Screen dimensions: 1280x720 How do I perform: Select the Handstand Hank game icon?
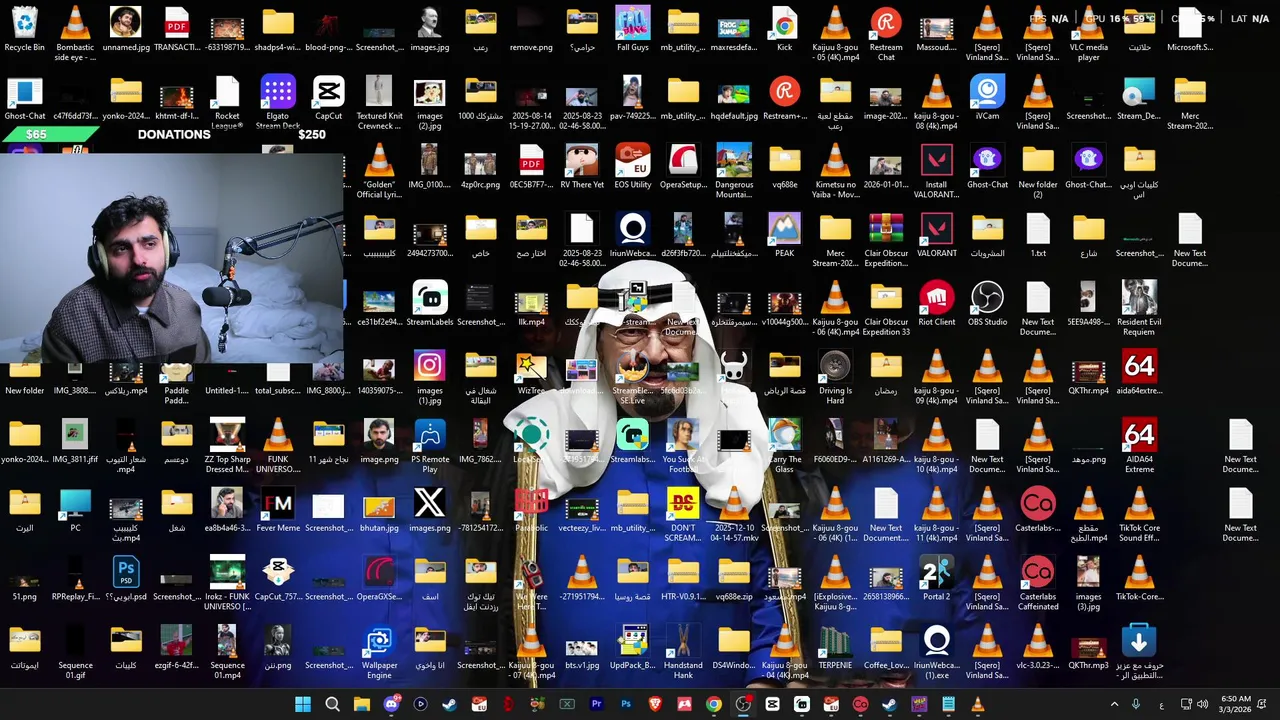(683, 653)
